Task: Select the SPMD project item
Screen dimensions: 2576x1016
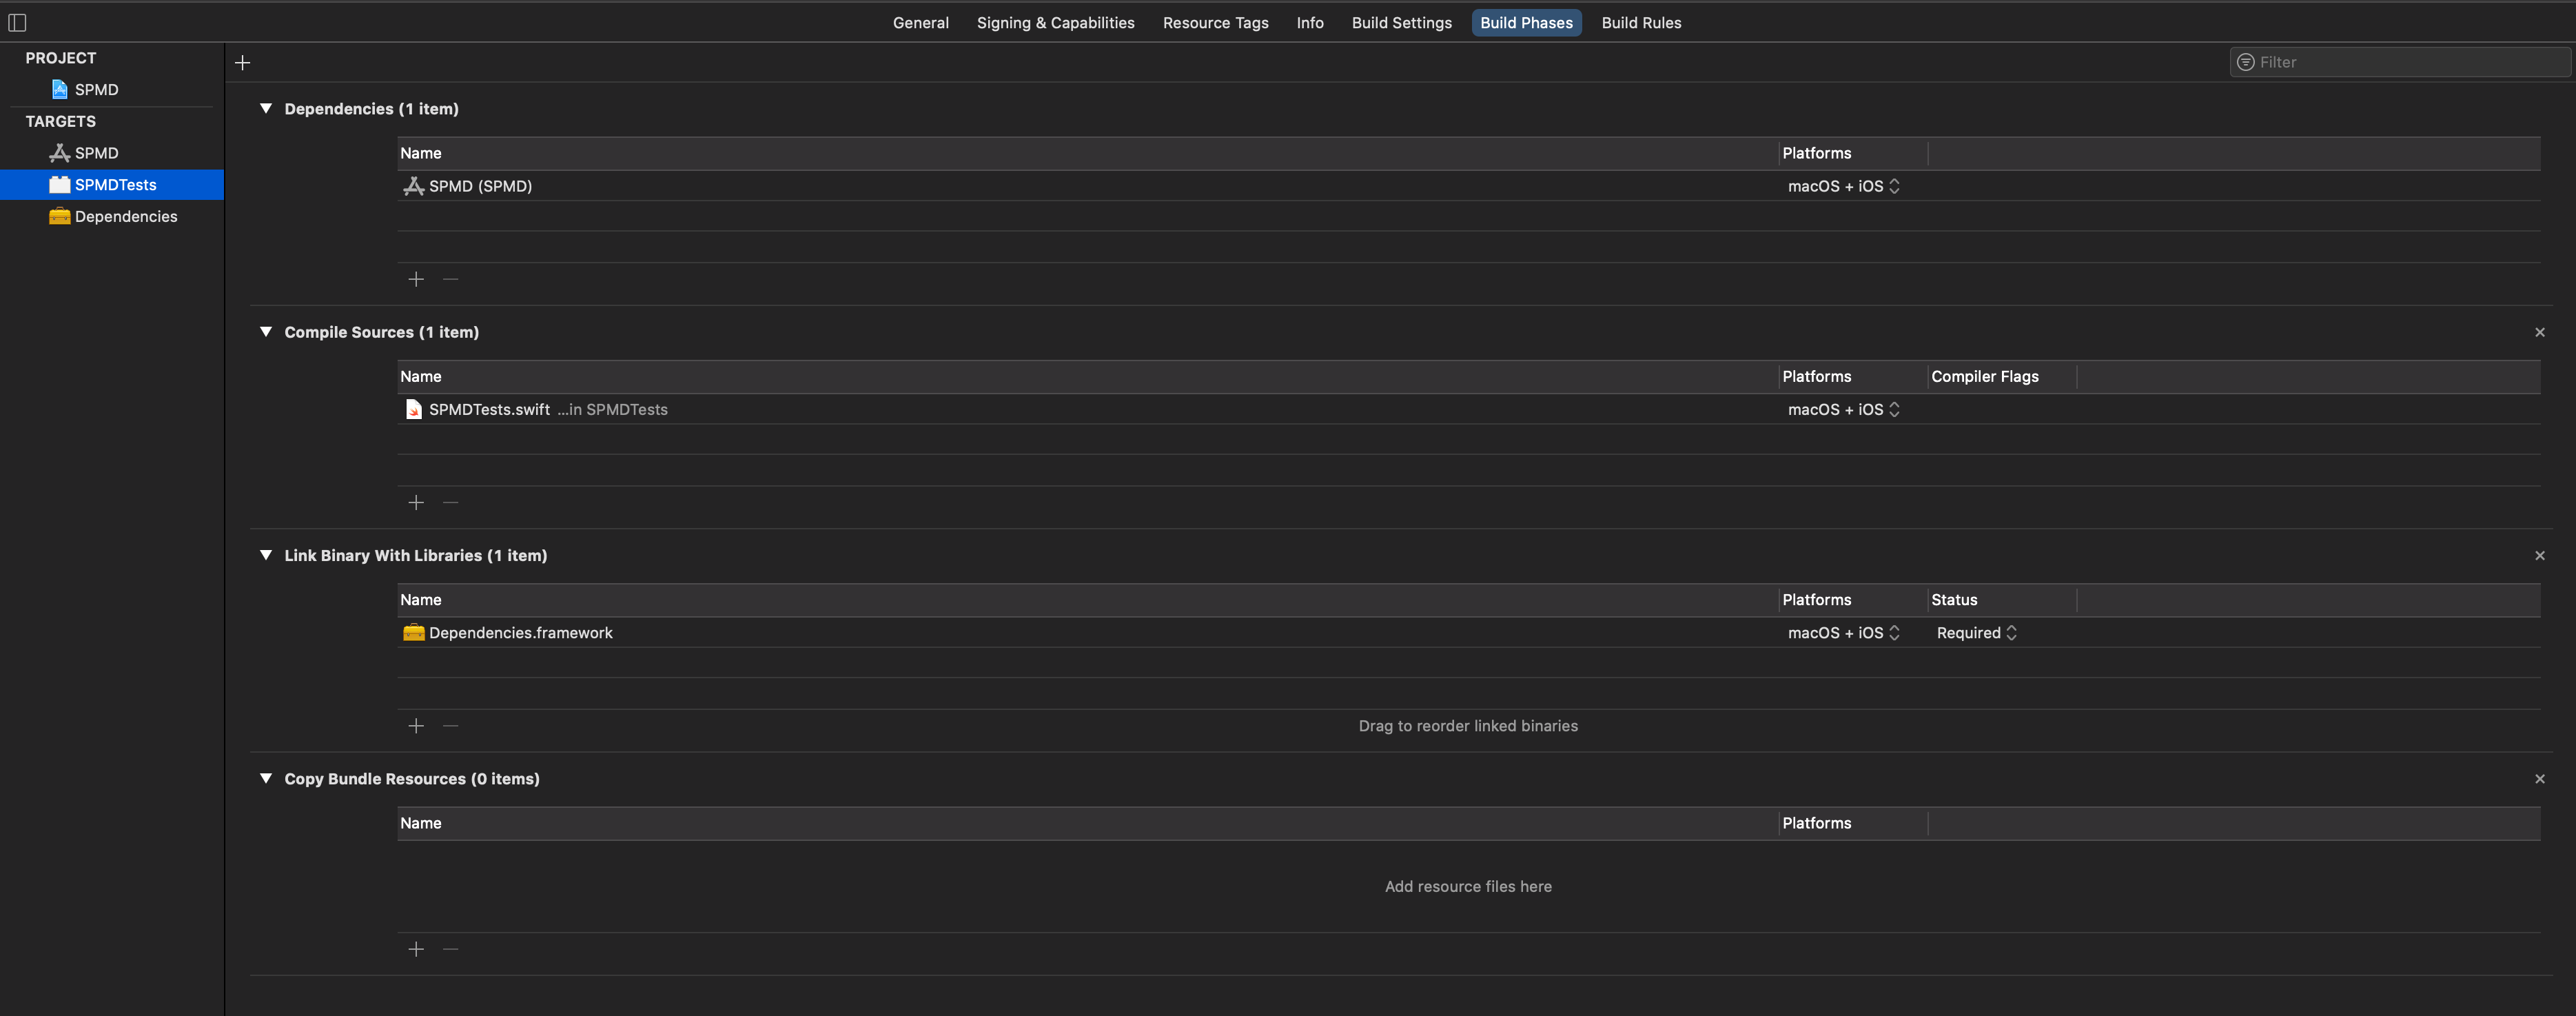Action: pyautogui.click(x=96, y=89)
